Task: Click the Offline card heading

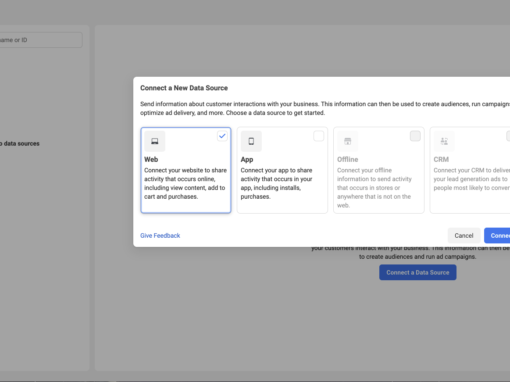Action: tap(348, 159)
